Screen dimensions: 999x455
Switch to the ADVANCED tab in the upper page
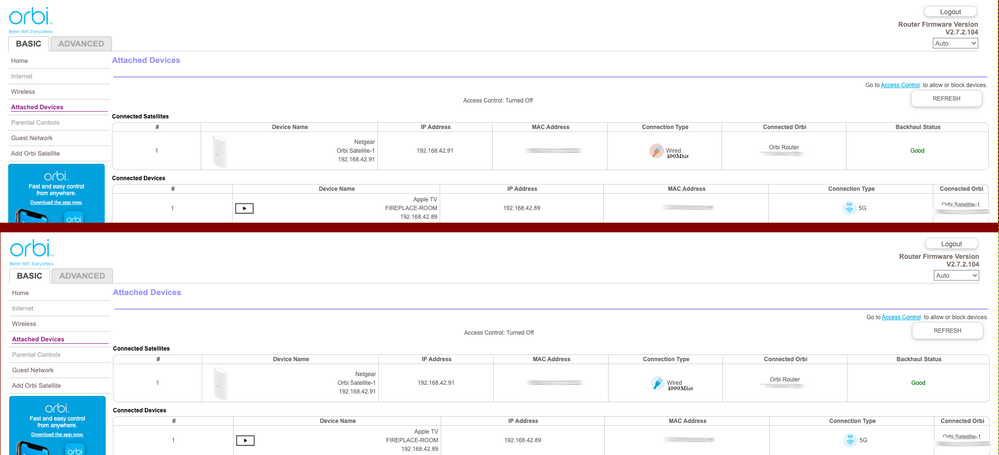coord(82,44)
